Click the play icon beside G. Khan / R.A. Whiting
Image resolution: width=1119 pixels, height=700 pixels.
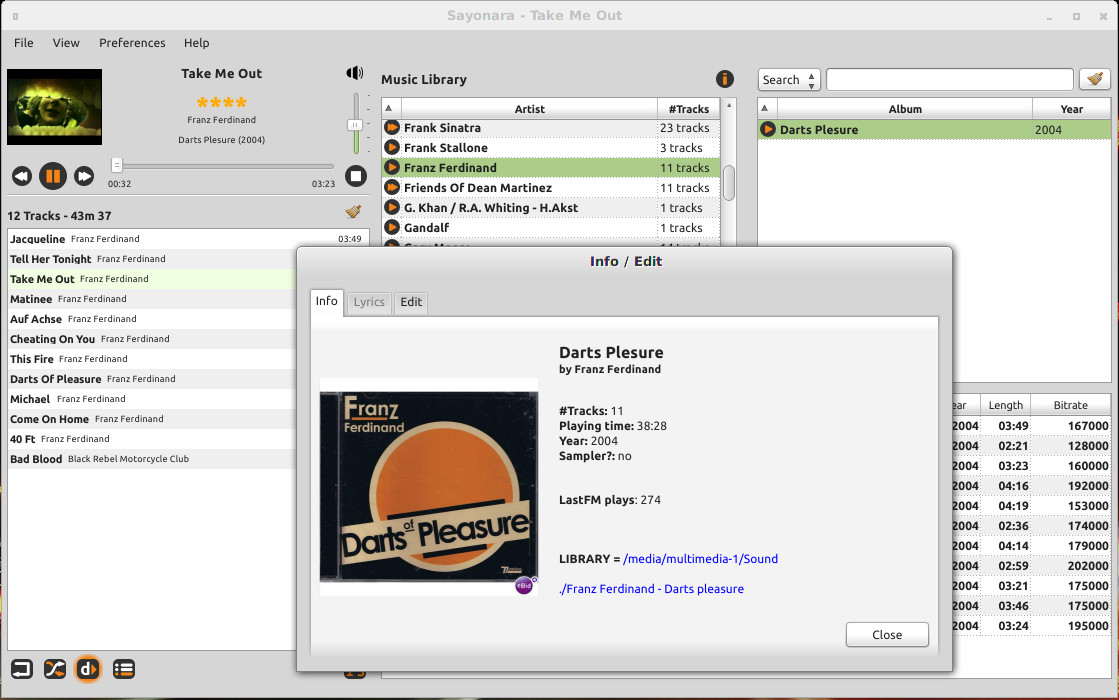[x=392, y=208]
